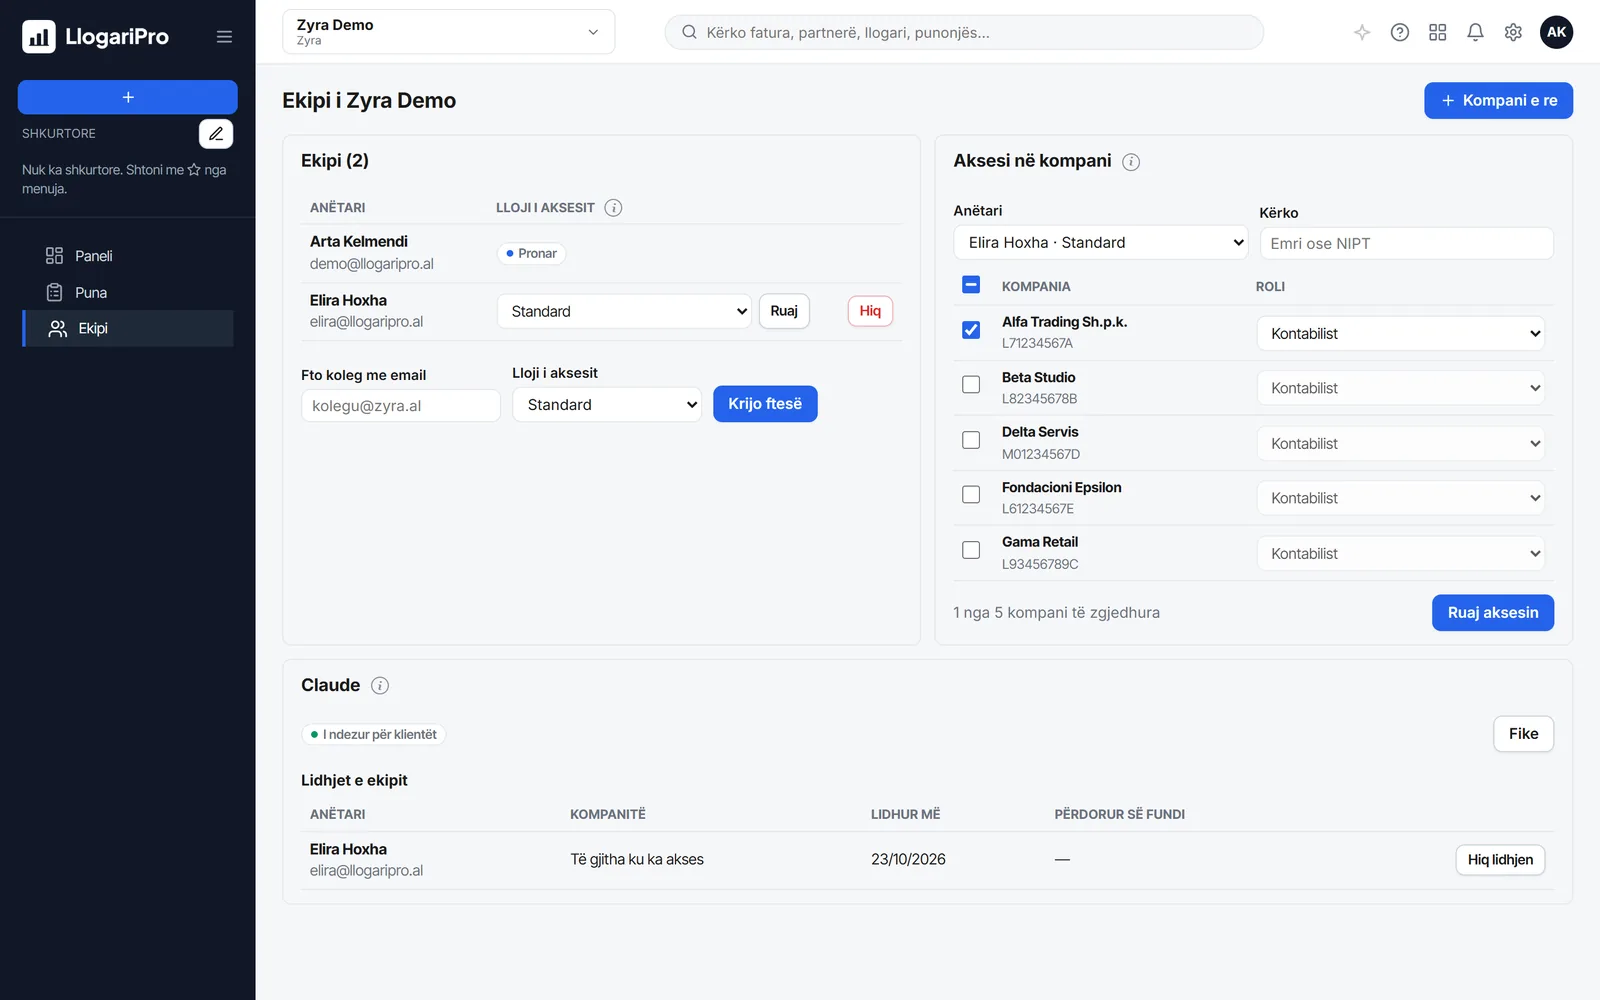1600x1000 pixels.
Task: Check the Fondacioni Epsilon checkbox
Action: (971, 495)
